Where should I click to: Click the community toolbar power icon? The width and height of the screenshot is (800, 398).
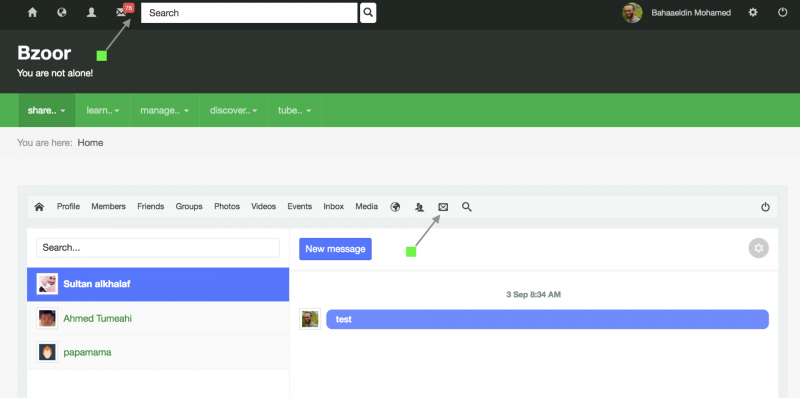point(765,207)
